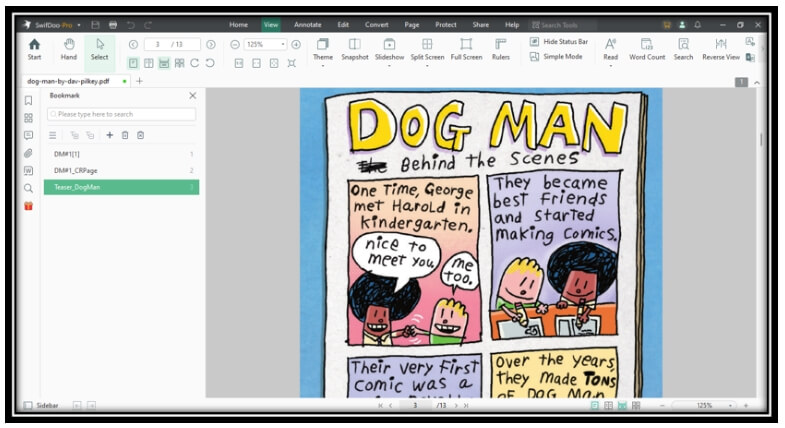Open the attachments paperclip panel

coord(29,153)
